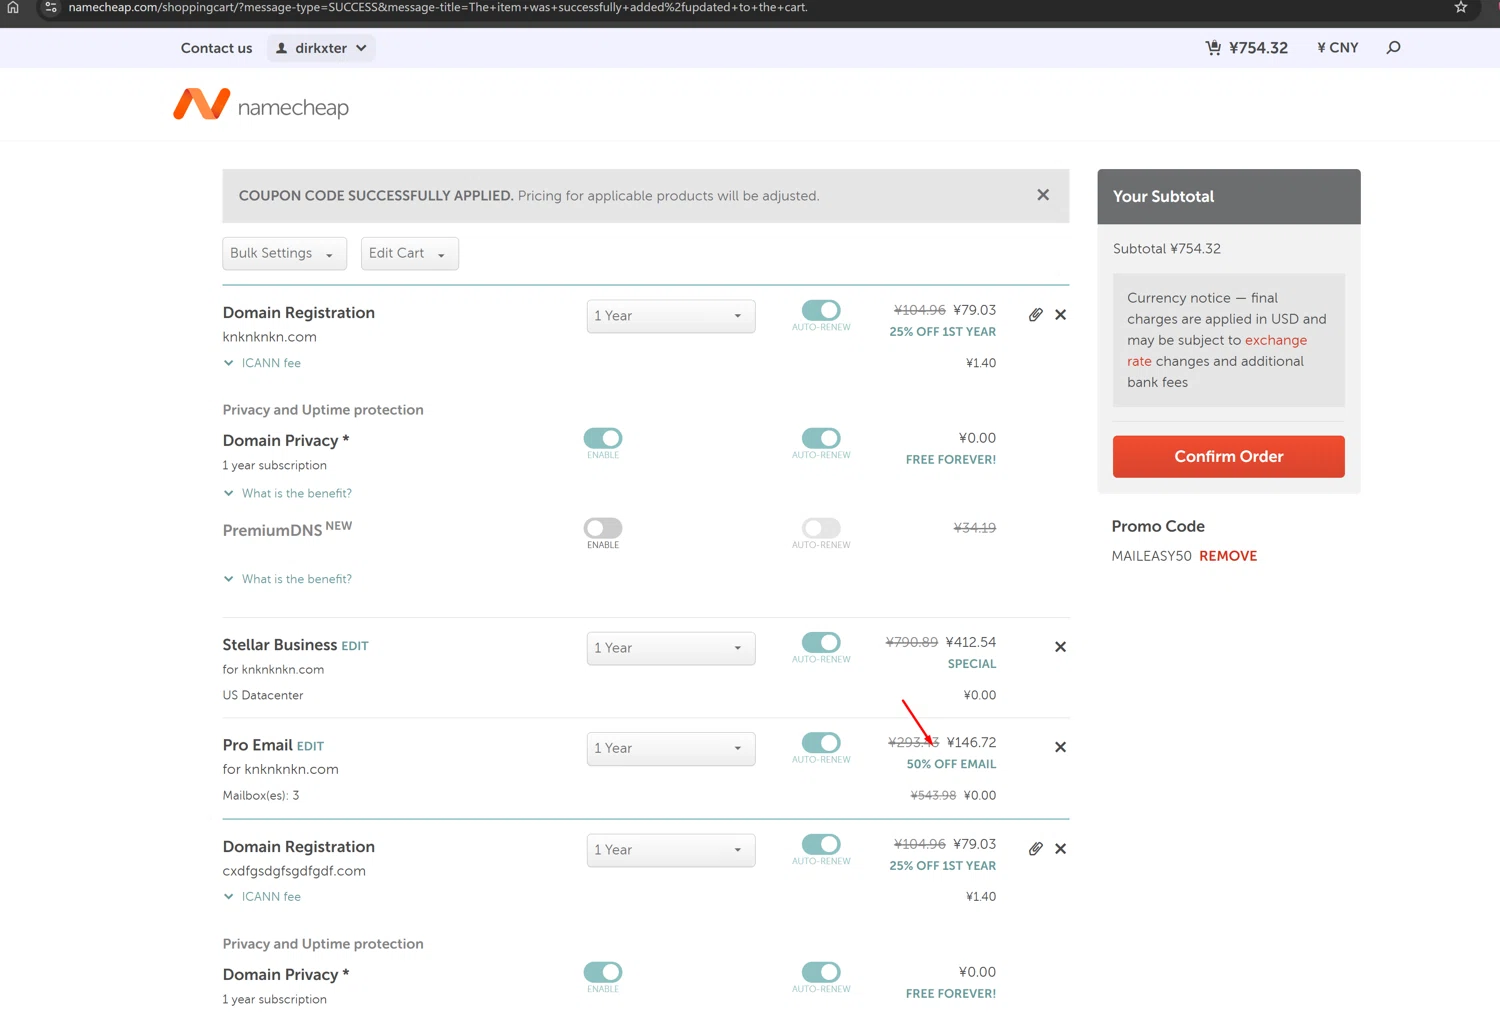Toggle auto-renew for knknknkn.com domain registration
The width and height of the screenshot is (1500, 1016).
[x=821, y=311]
